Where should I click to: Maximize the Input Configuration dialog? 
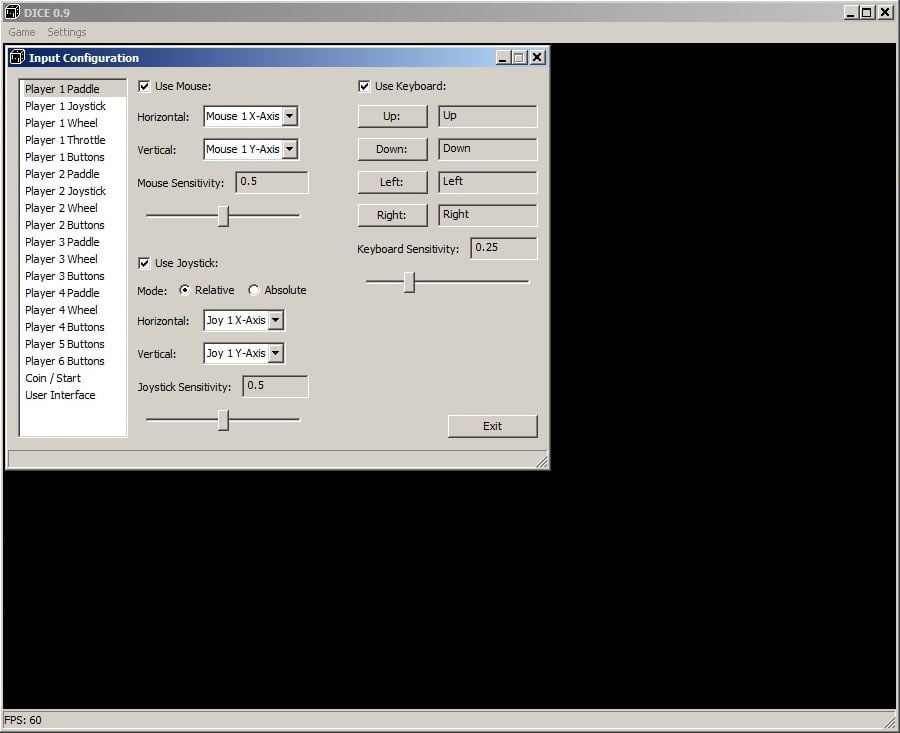point(520,58)
